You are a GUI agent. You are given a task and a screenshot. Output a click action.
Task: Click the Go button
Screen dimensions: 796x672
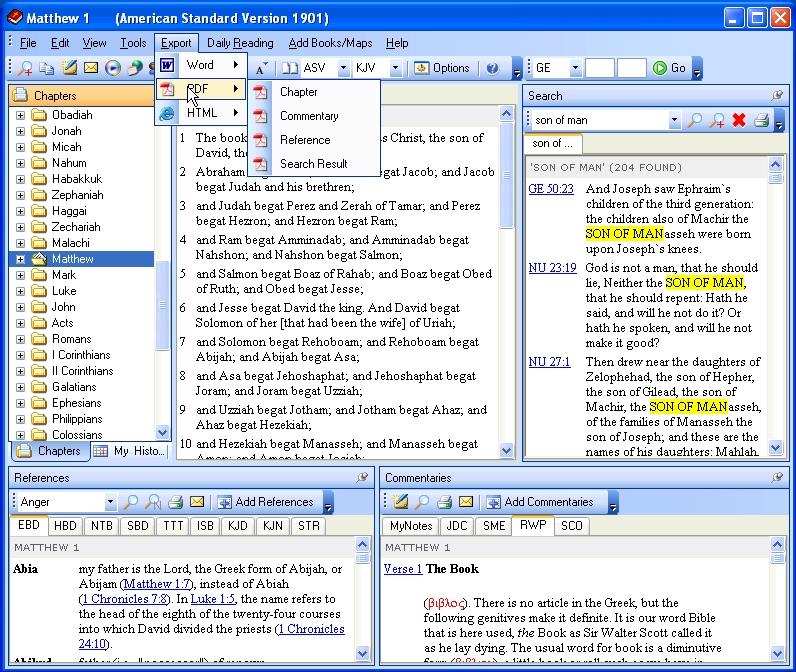669,68
